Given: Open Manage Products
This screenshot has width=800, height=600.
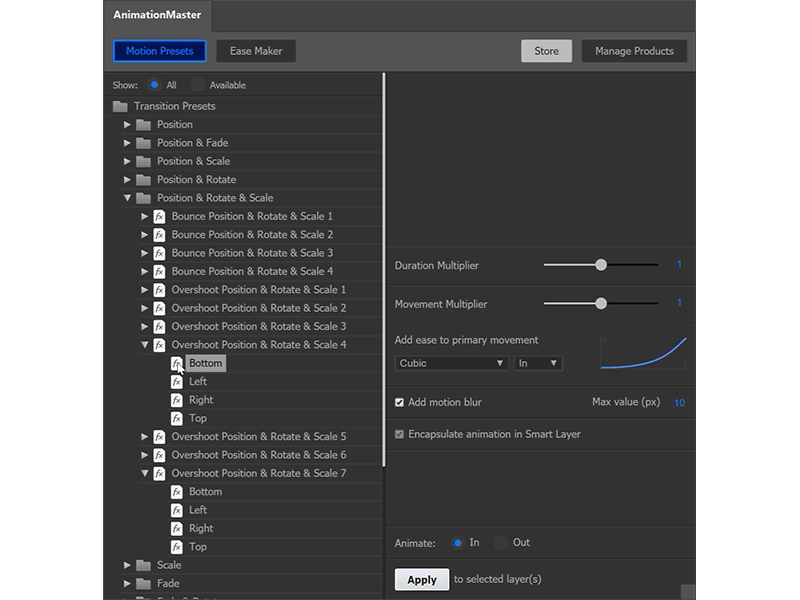Looking at the screenshot, I should pos(634,51).
